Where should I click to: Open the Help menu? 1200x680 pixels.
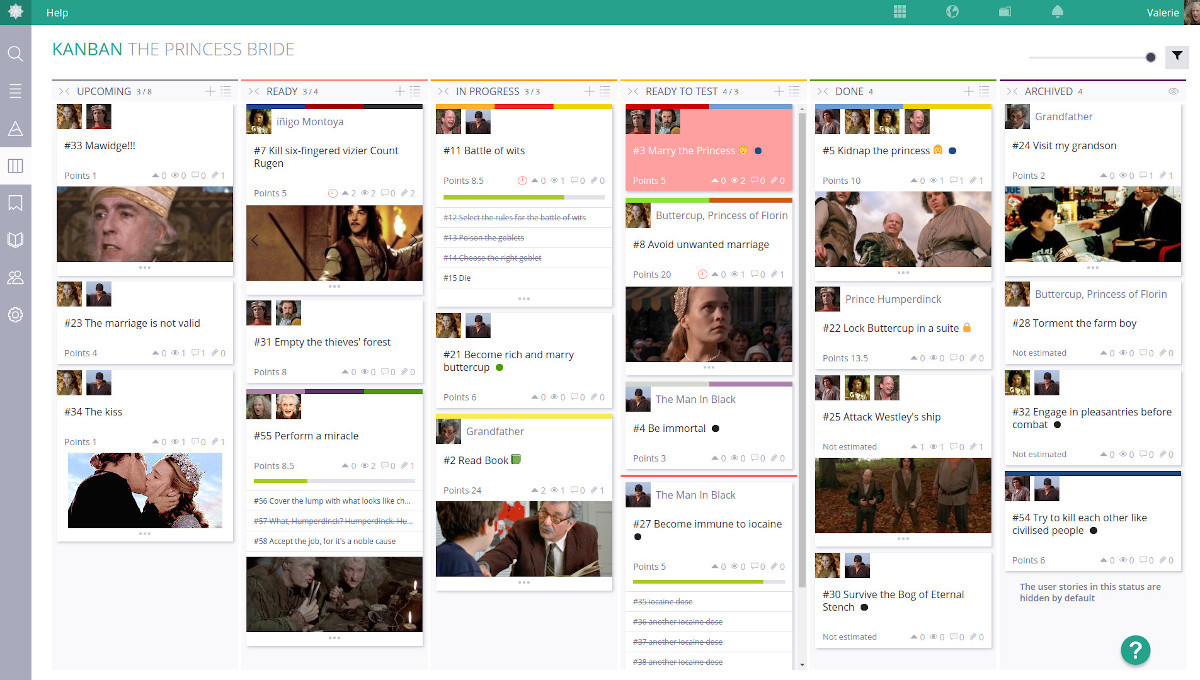(57, 12)
